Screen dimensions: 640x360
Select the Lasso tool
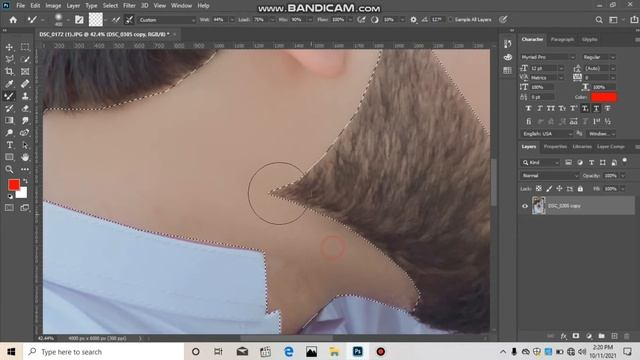(9, 60)
